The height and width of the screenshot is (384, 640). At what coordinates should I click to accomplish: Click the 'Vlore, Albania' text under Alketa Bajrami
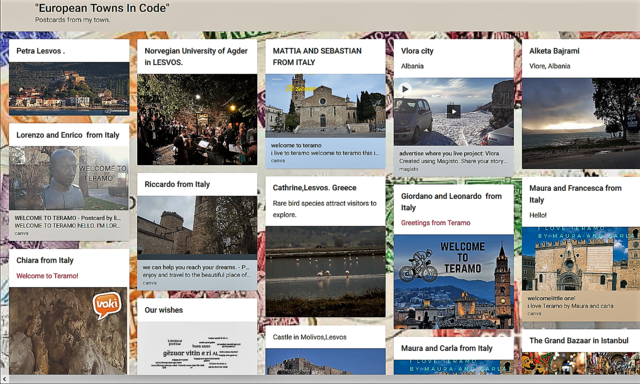click(550, 66)
